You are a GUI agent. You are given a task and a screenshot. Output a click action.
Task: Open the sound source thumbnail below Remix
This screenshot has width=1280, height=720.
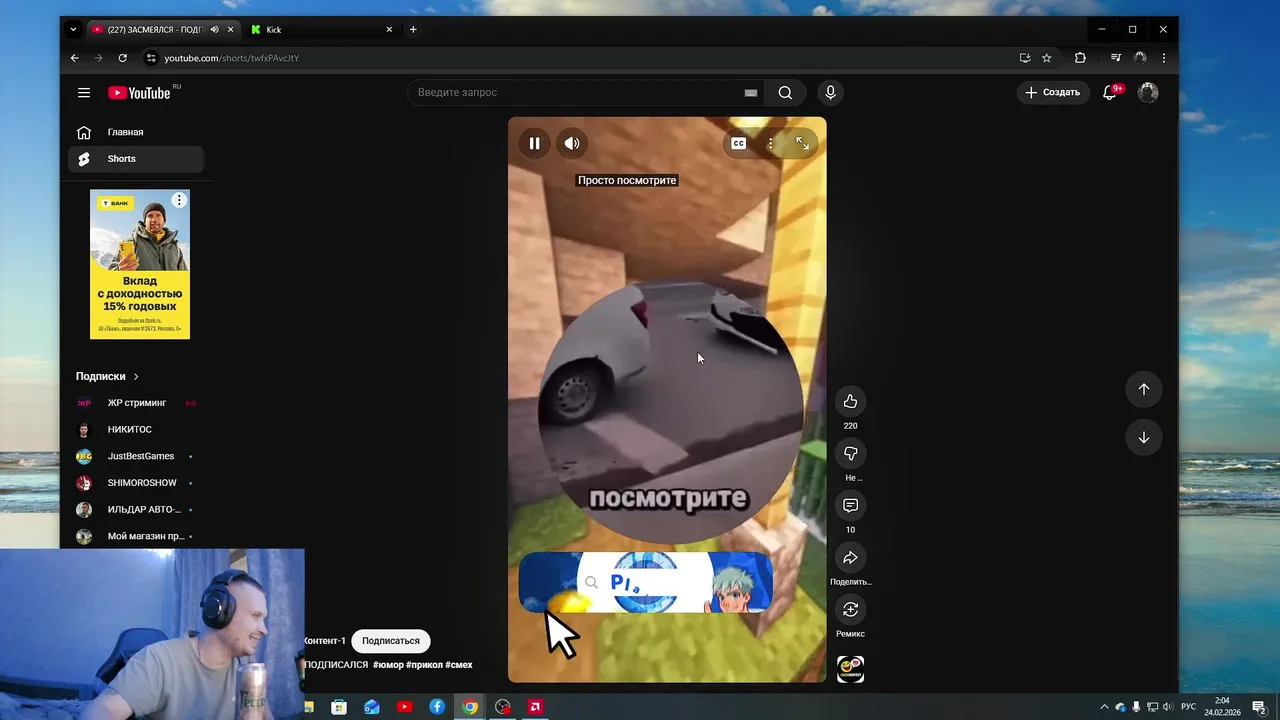click(x=850, y=669)
